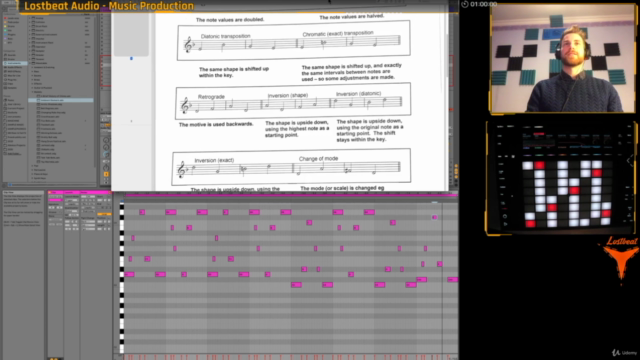The height and width of the screenshot is (360, 640).
Task: Open the Sounds category in Ableton browser
Action: click(x=11, y=55)
